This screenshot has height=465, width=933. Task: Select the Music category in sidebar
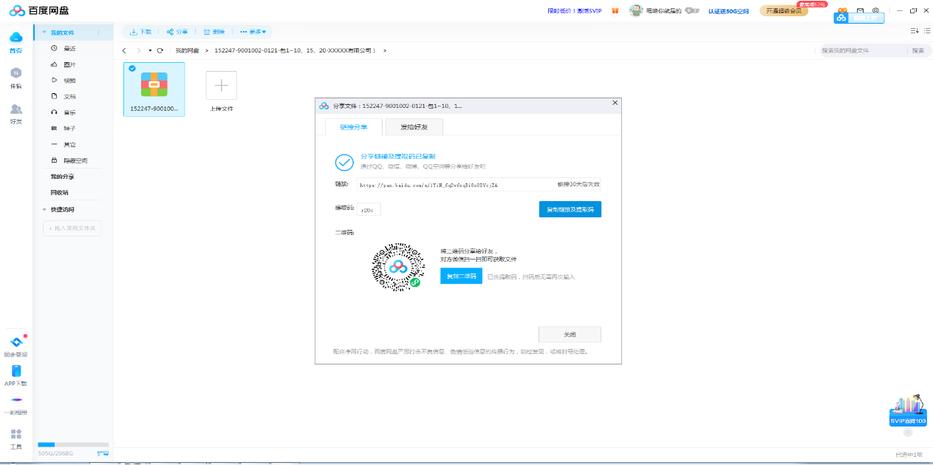pyautogui.click(x=64, y=113)
